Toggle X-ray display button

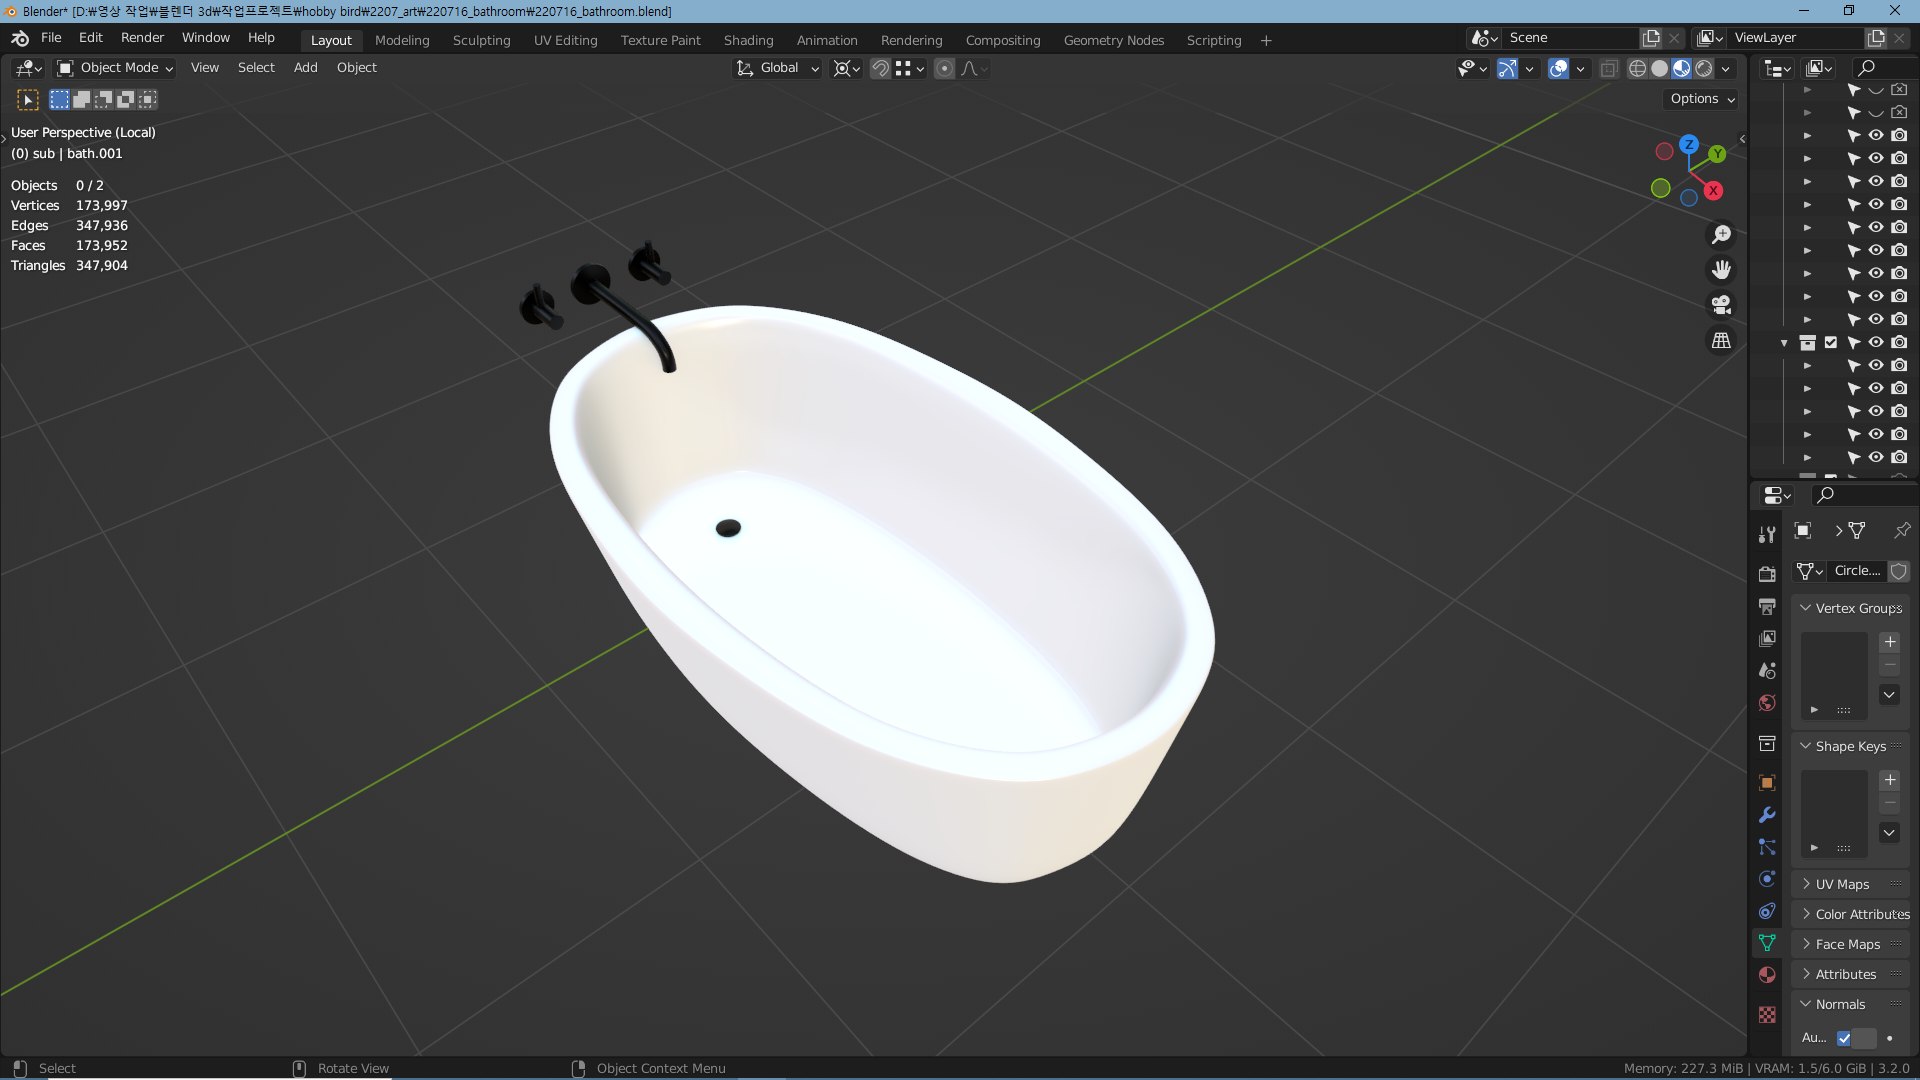1609,68
